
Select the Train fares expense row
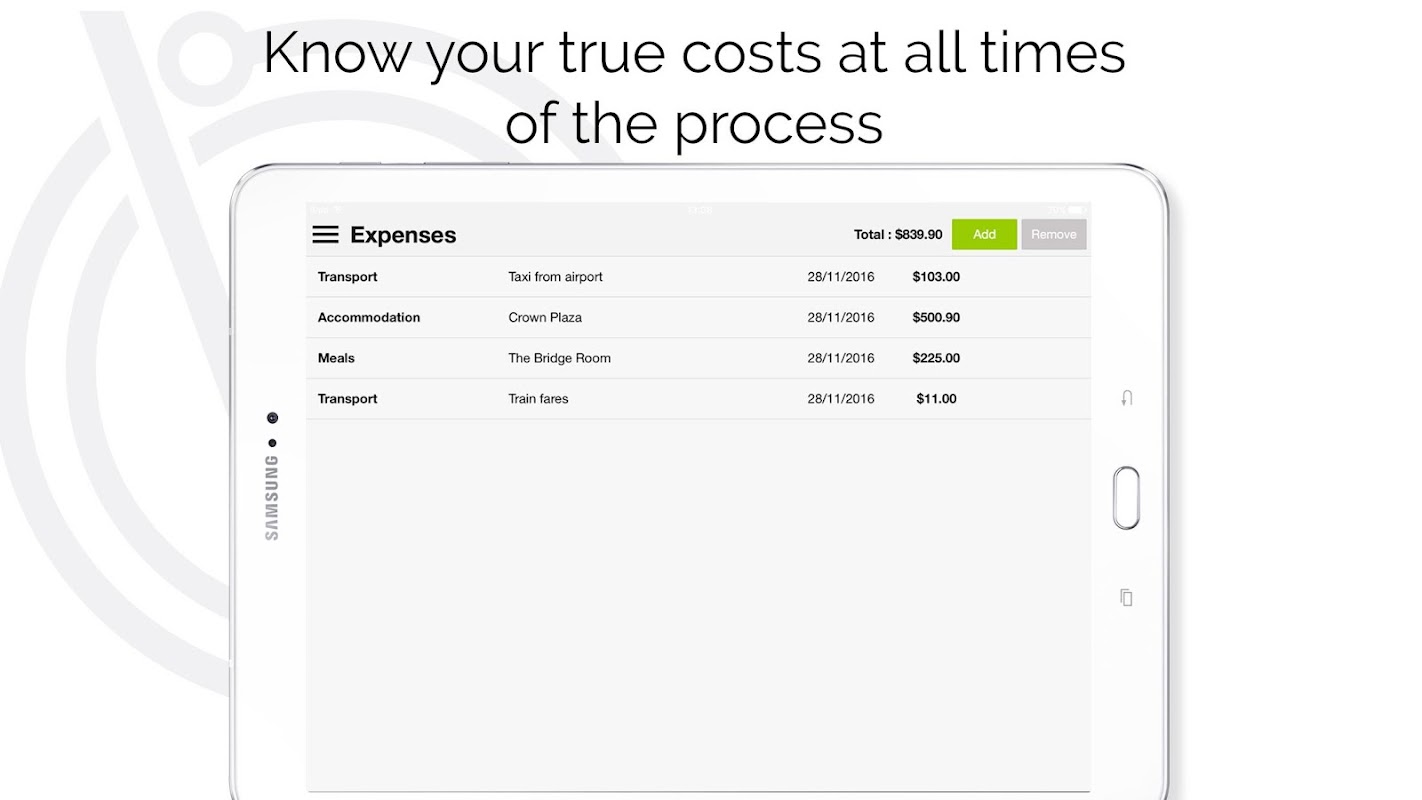click(698, 398)
